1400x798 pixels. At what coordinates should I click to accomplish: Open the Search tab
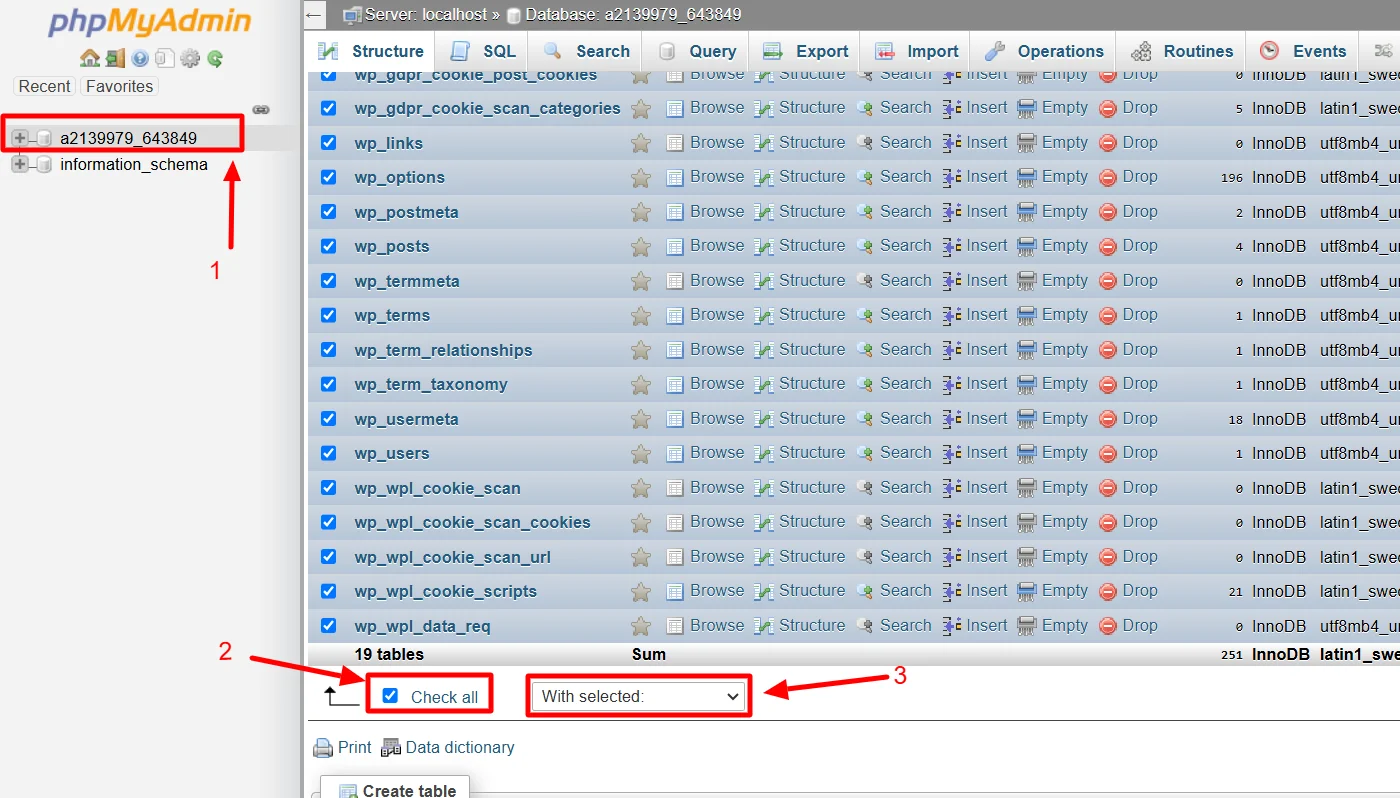[x=587, y=52]
